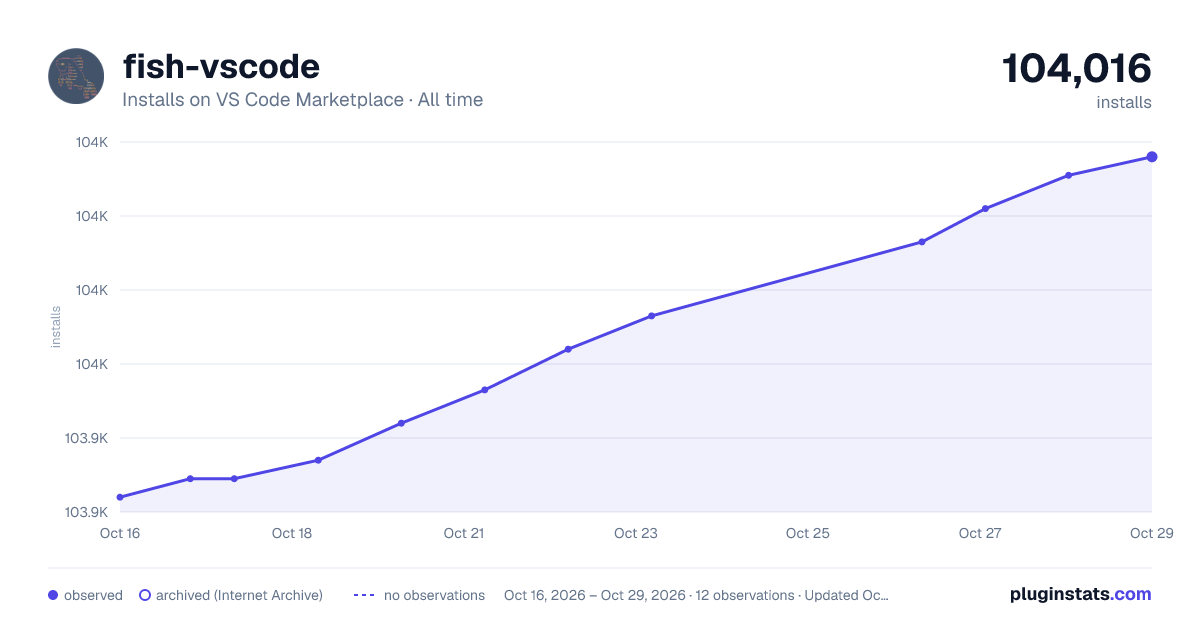This screenshot has height=630, width=1200.
Task: Click the Oct 25 x-axis label
Action: [808, 533]
